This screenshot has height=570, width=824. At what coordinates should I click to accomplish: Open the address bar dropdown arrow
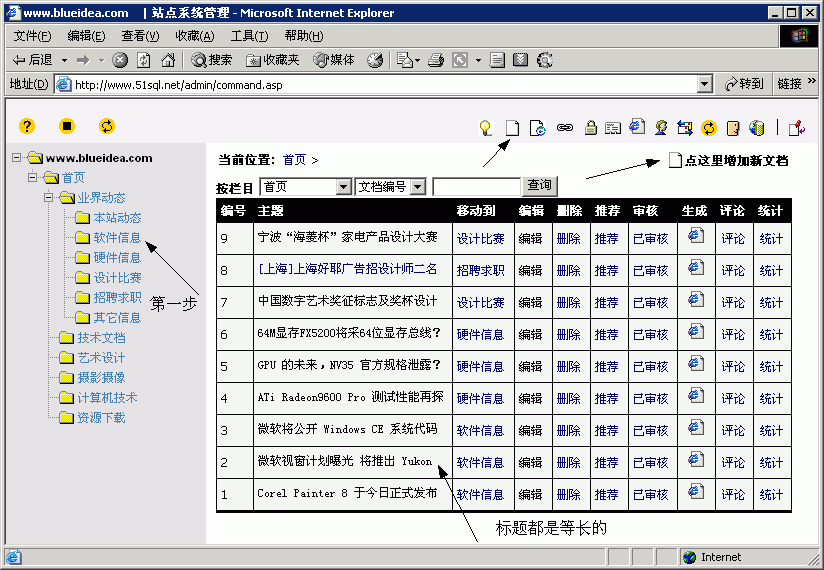(x=704, y=84)
